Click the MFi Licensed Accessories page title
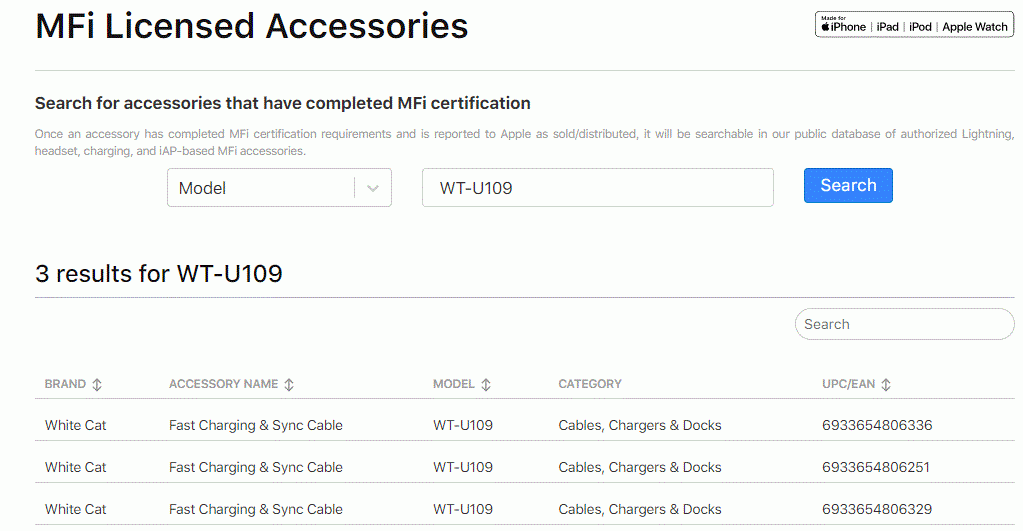This screenshot has height=531, width=1023. tap(252, 27)
